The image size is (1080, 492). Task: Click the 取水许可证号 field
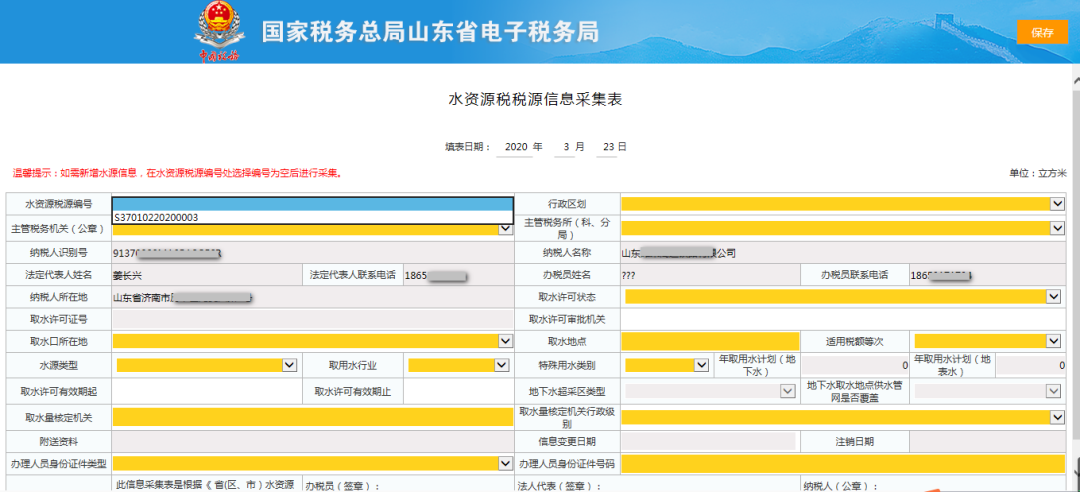pyautogui.click(x=312, y=319)
